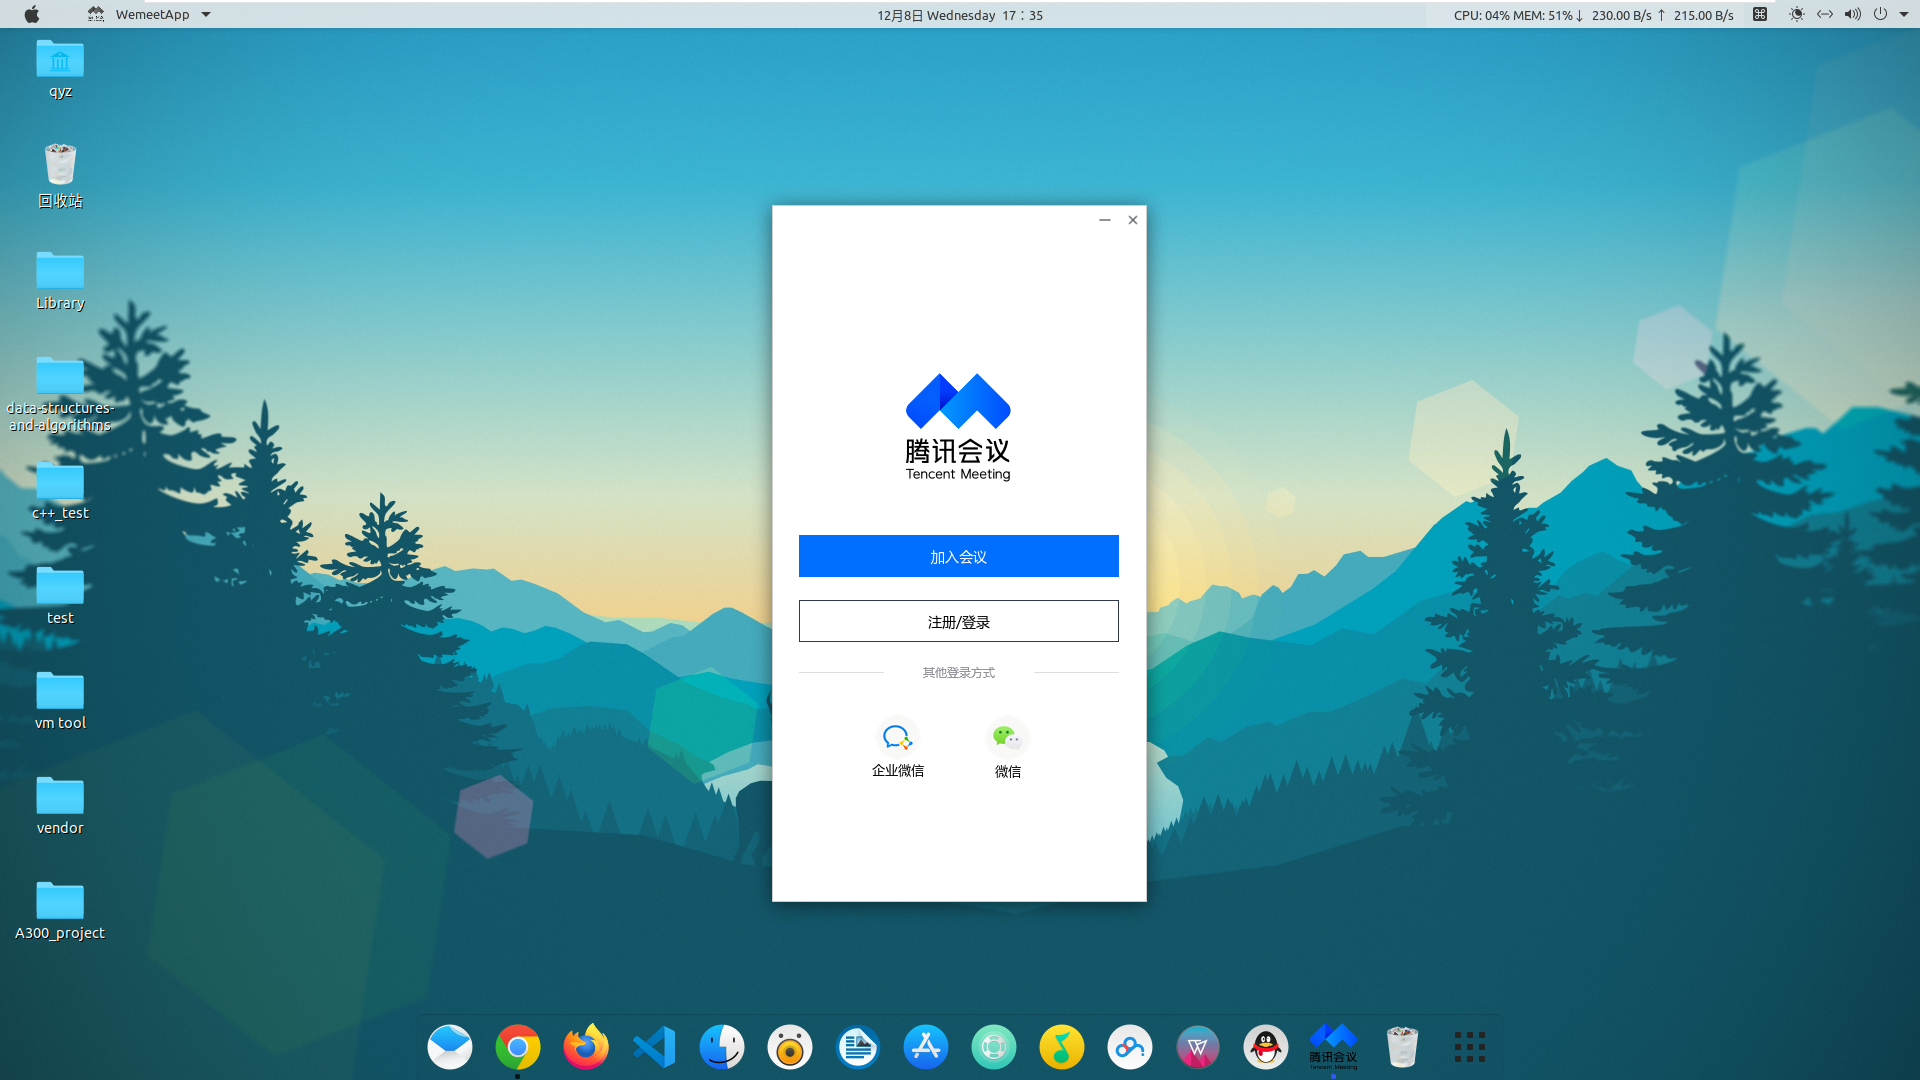
Task: Click the power tray icon
Action: [1880, 14]
